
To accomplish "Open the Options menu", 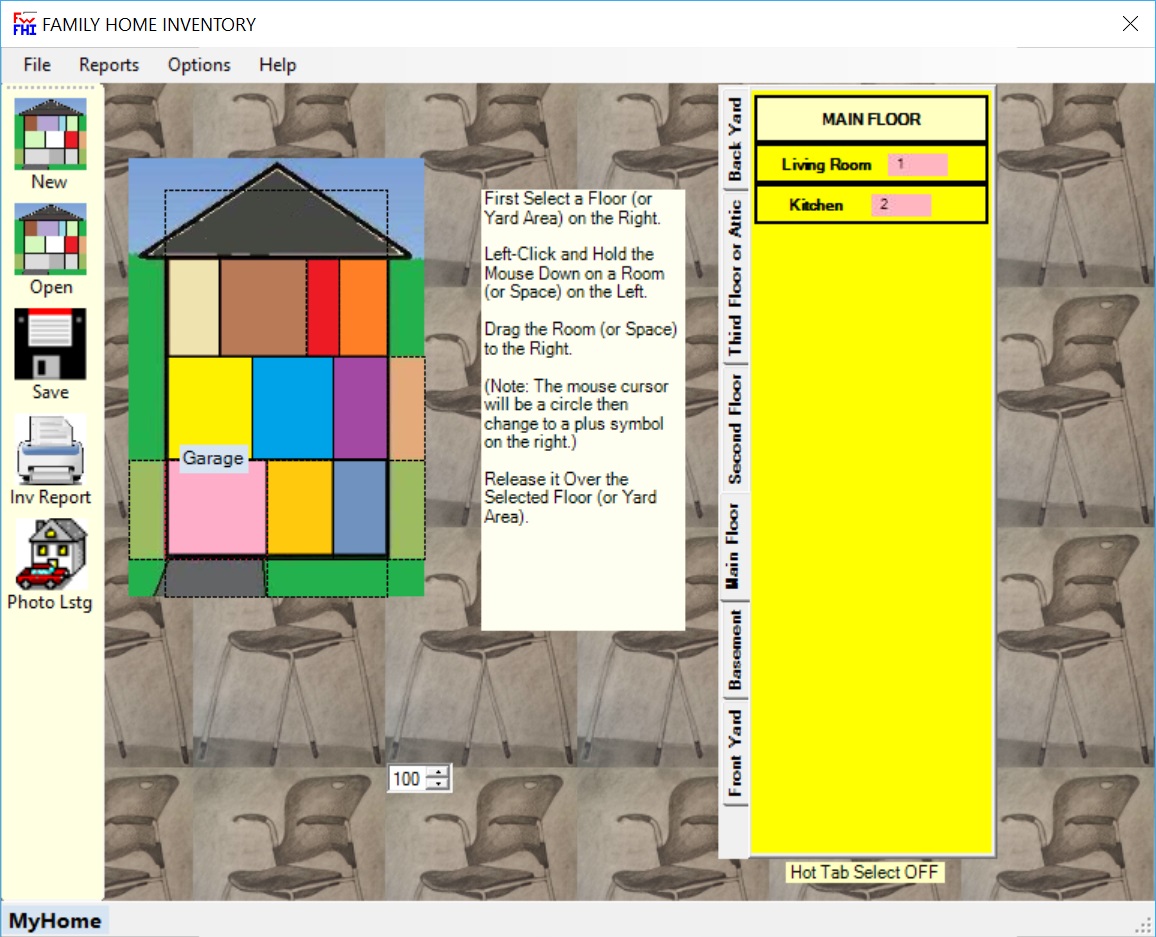I will click(199, 65).
